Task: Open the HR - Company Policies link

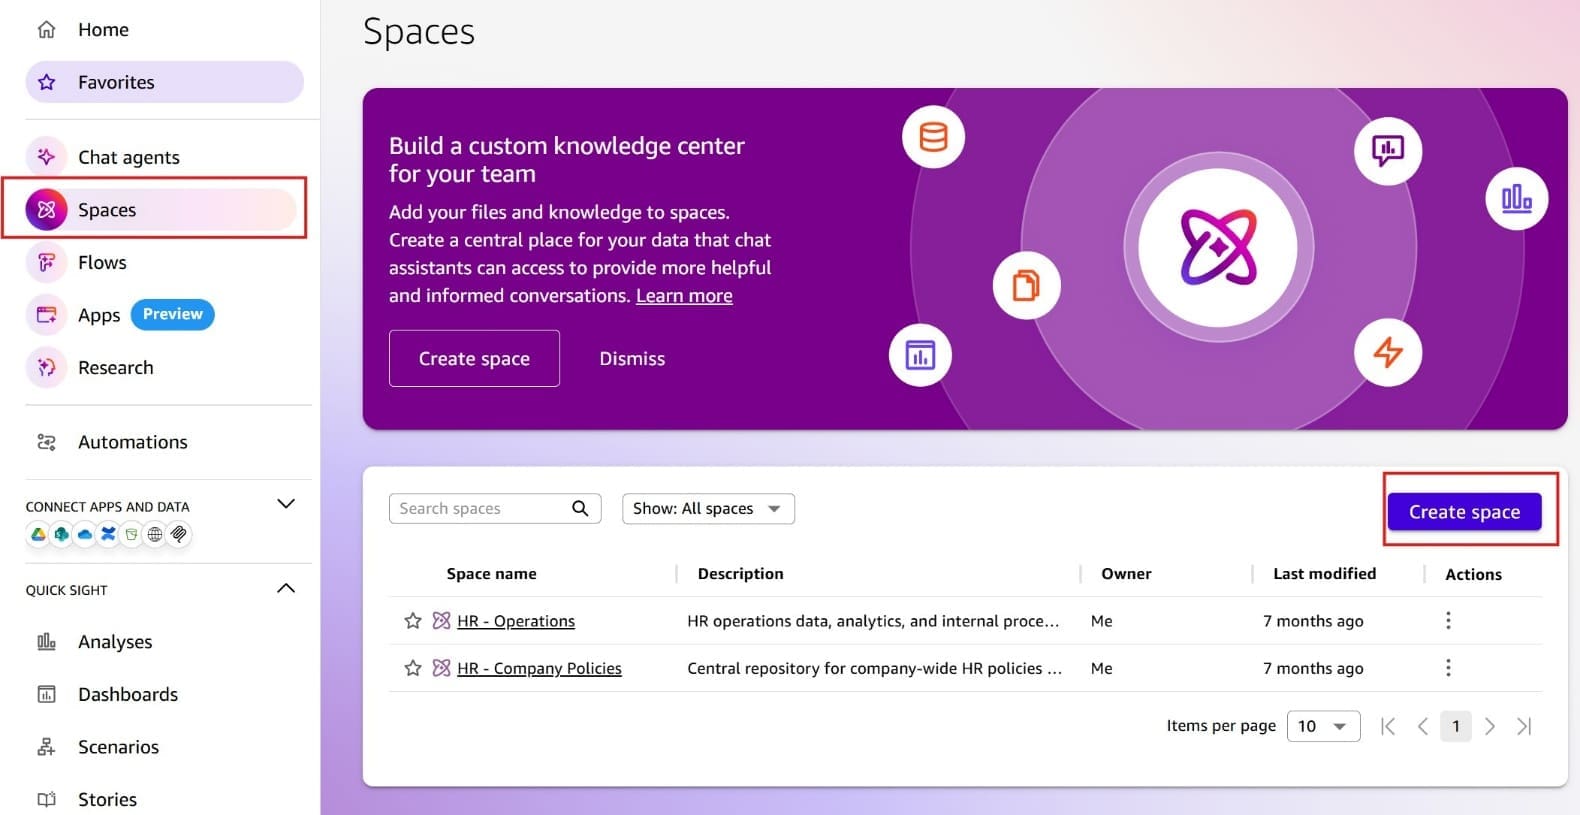Action: 539,668
